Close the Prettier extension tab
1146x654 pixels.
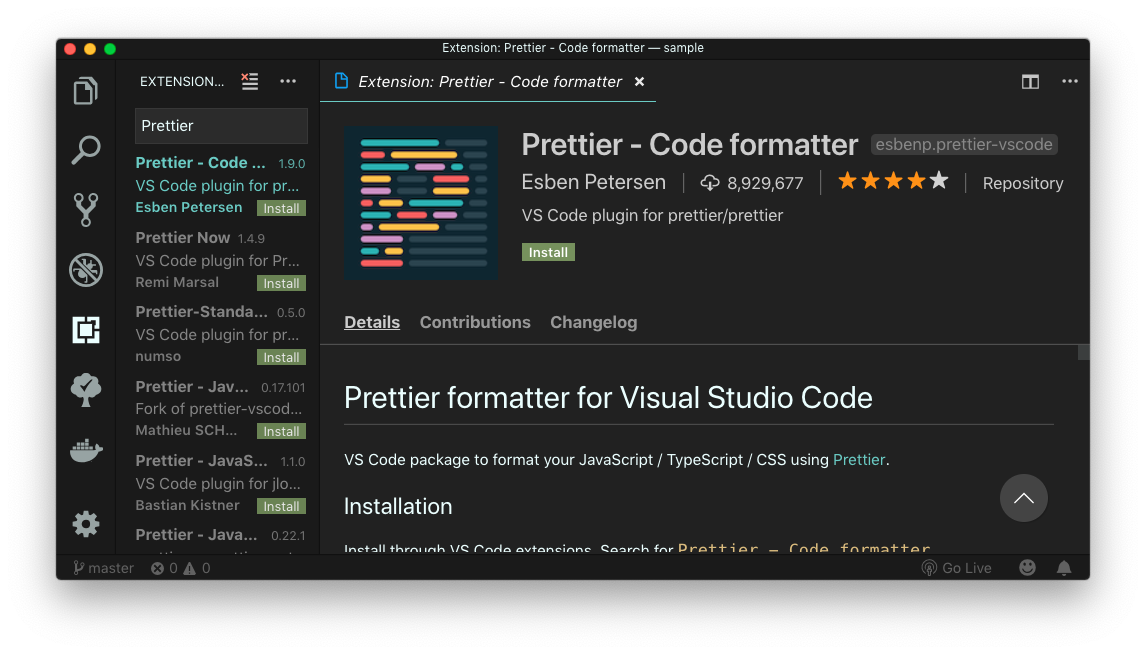click(640, 82)
